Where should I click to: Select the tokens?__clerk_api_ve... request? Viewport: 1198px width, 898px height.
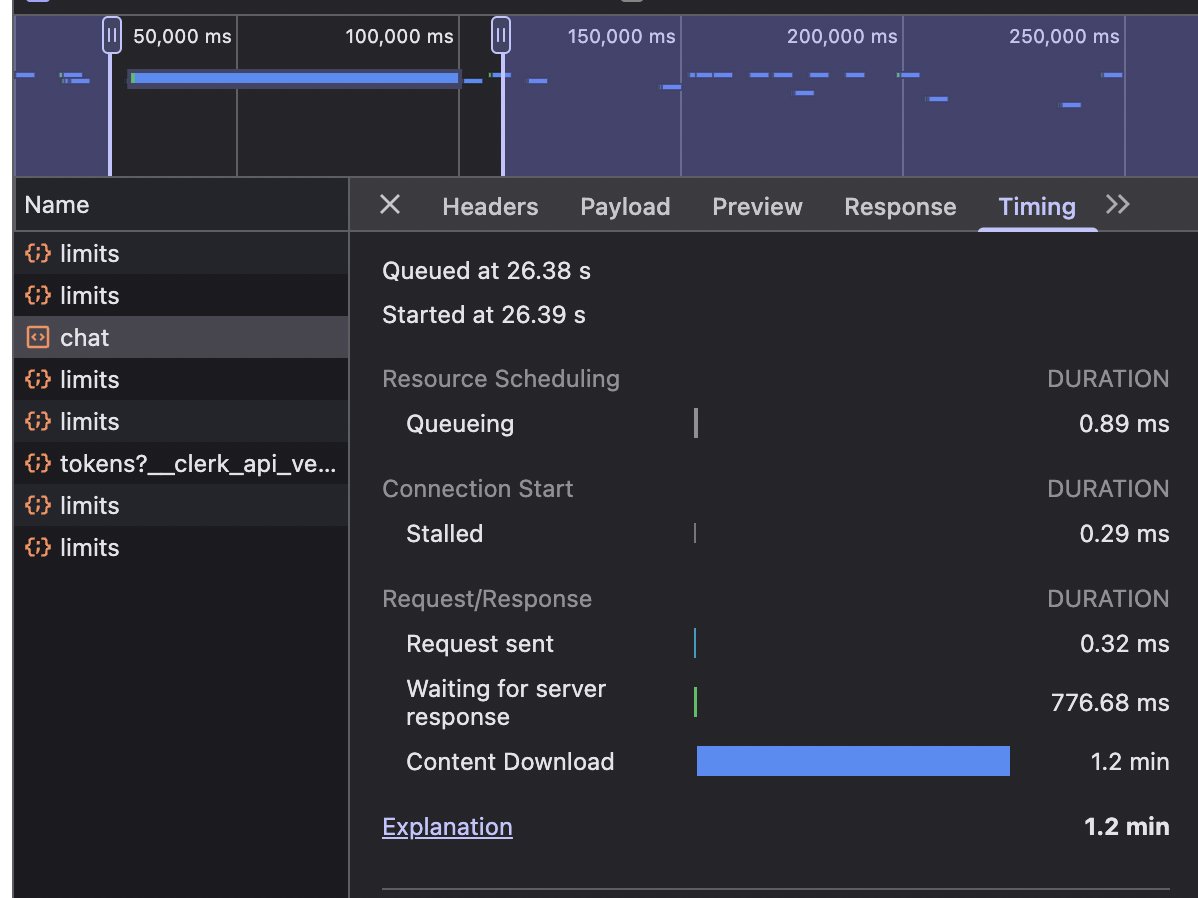181,463
